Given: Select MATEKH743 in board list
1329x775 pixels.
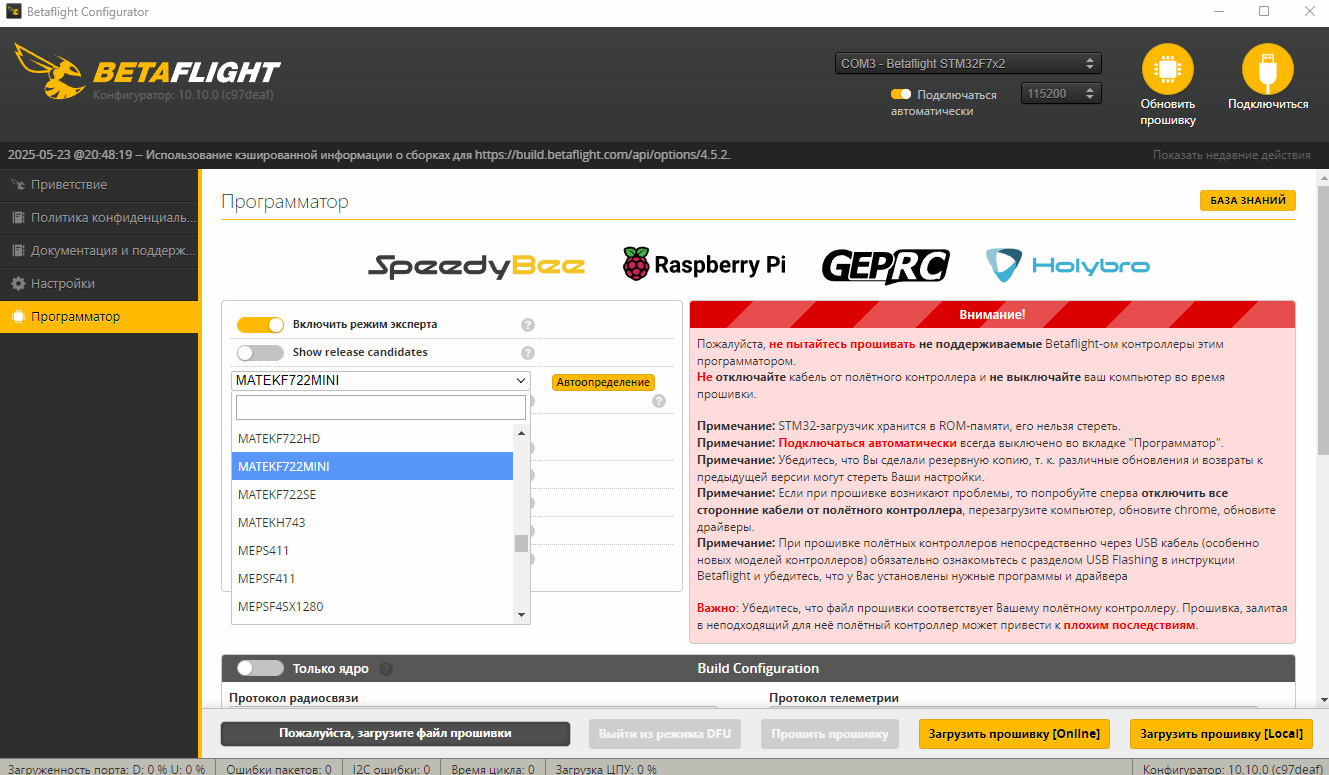Looking at the screenshot, I should (372, 523).
